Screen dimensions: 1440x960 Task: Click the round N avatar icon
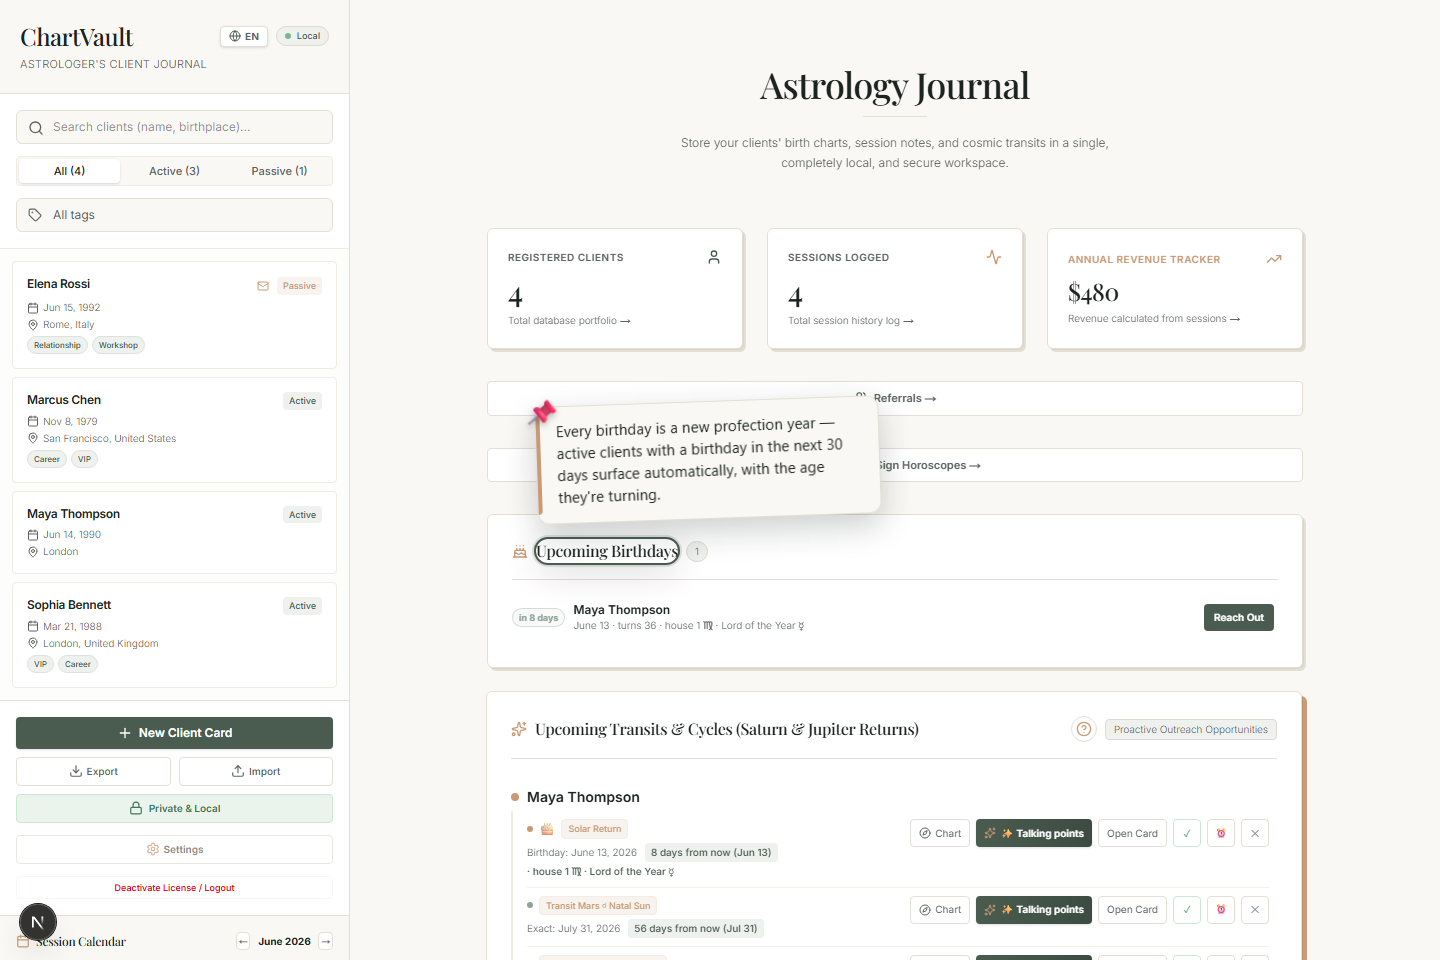pos(38,922)
